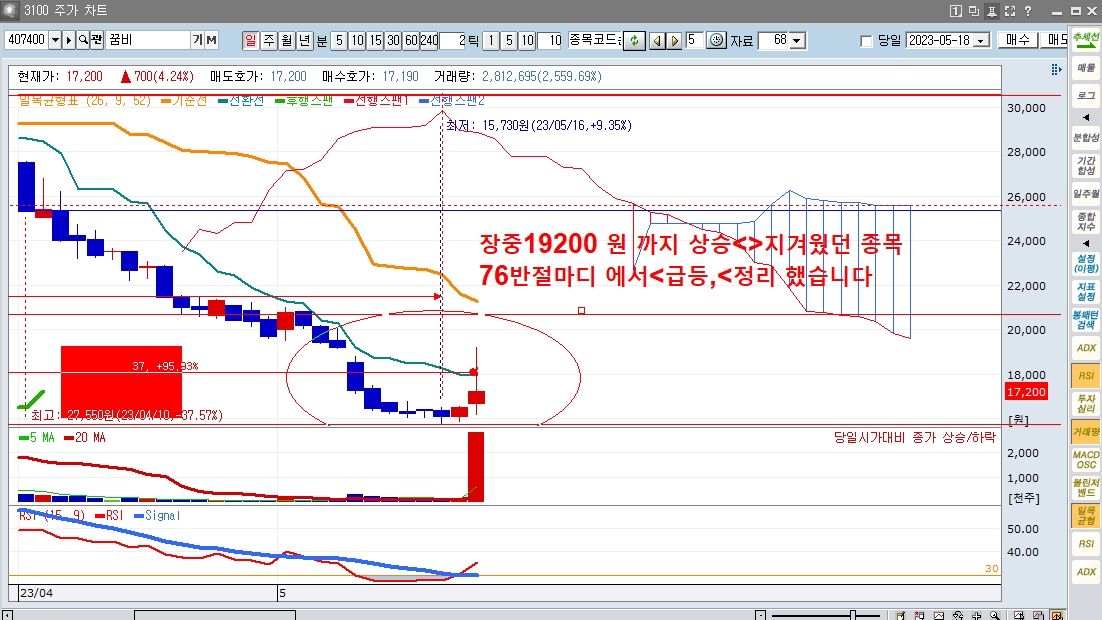Select the 240 minute interval toggle
This screenshot has width=1102, height=620.
pyautogui.click(x=429, y=40)
